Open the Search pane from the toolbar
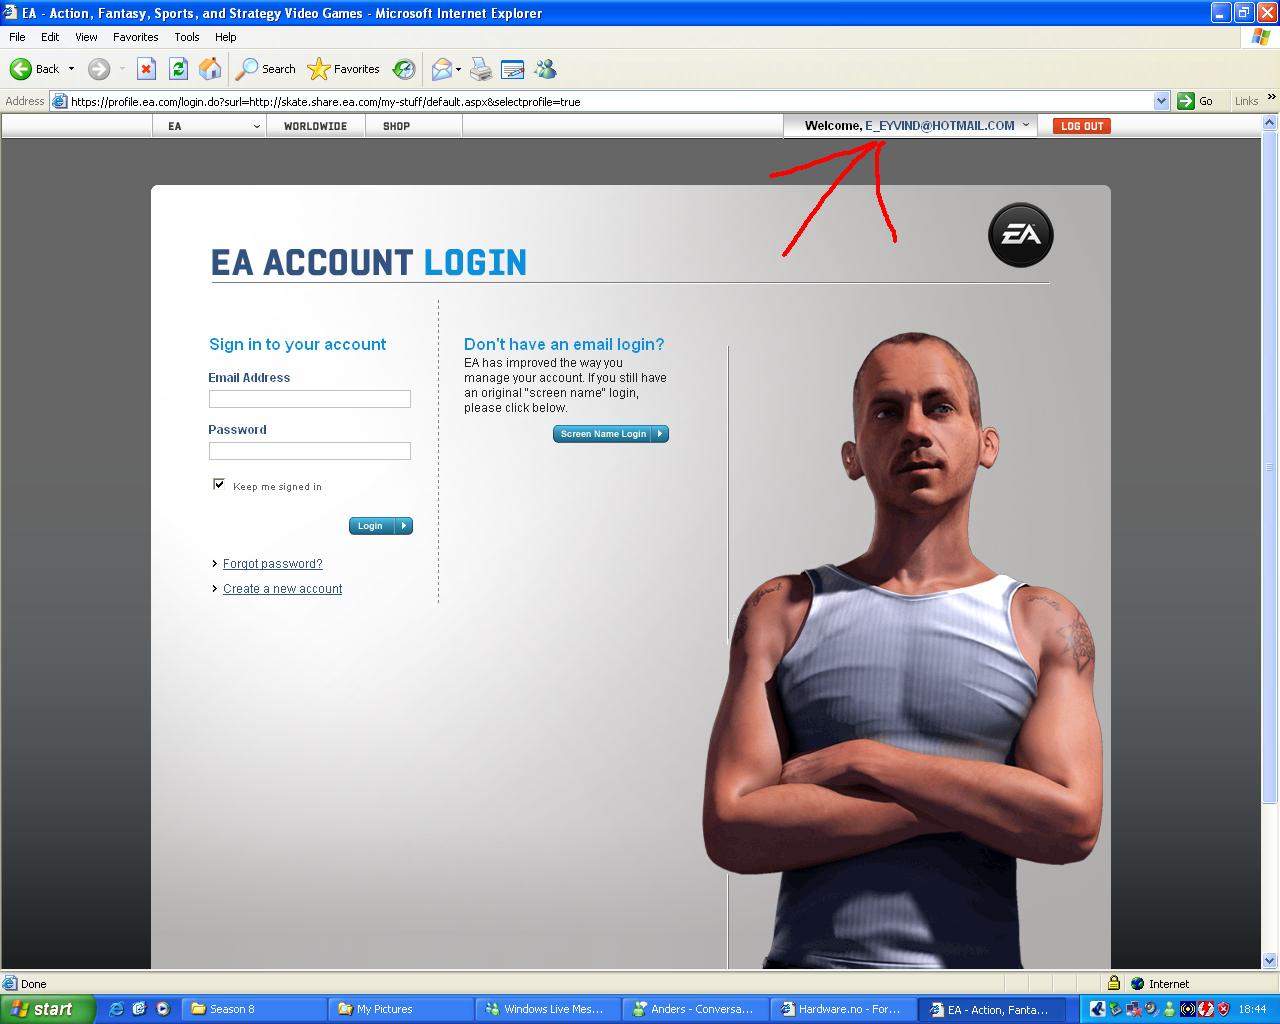Screen dimensions: 1280x1024 pyautogui.click(x=266, y=69)
